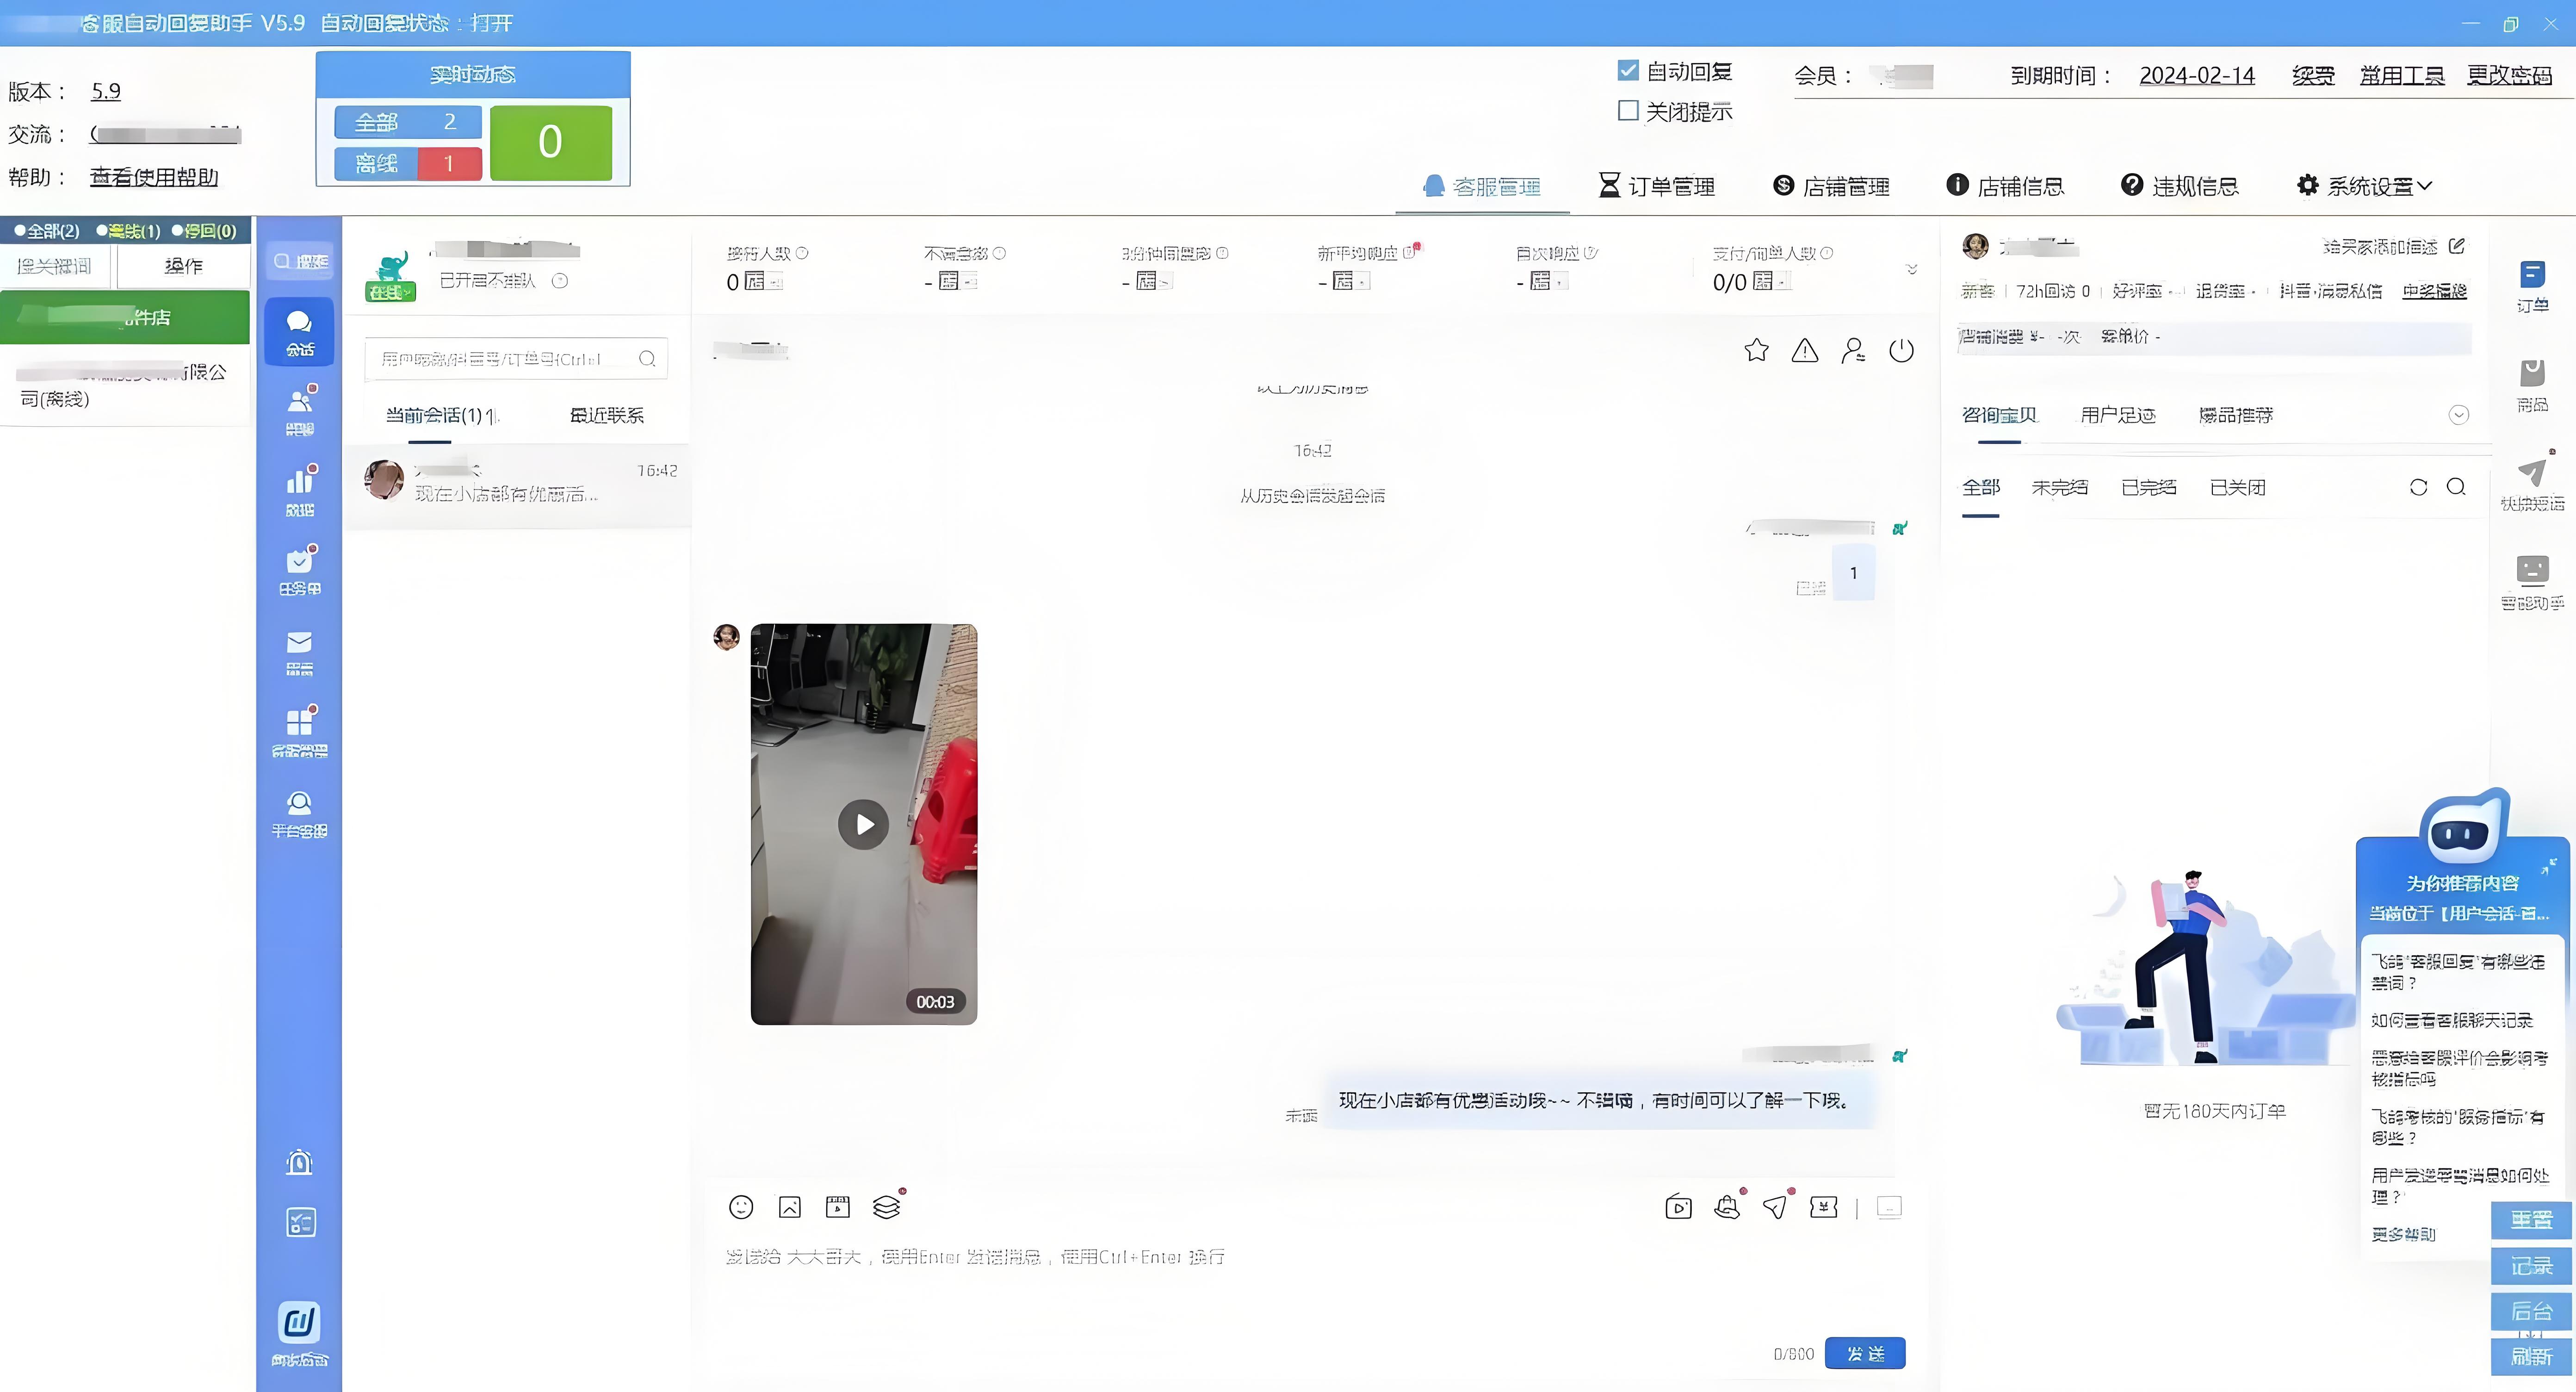The image size is (2576, 1392).
Task: Uncheck the 自动回复 checkbox
Action: 1628,71
